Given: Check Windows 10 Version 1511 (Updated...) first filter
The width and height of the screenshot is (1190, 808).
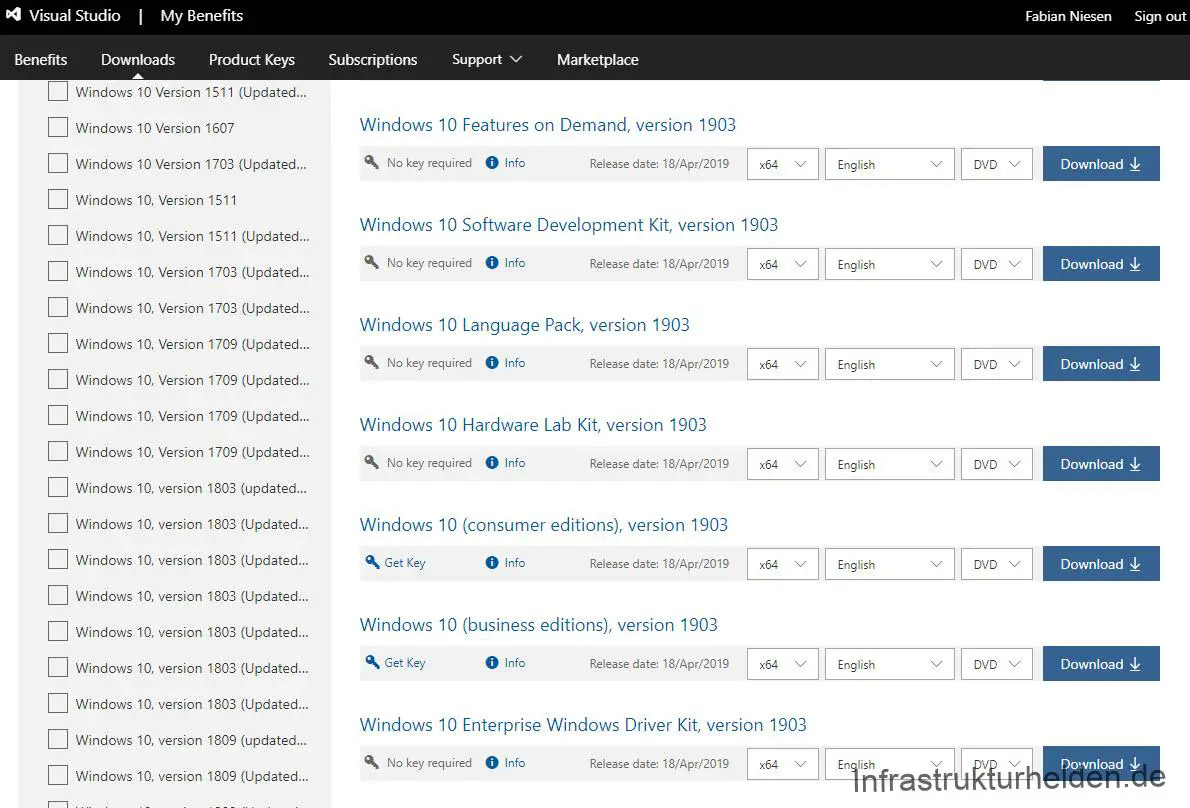Looking at the screenshot, I should tap(58, 91).
